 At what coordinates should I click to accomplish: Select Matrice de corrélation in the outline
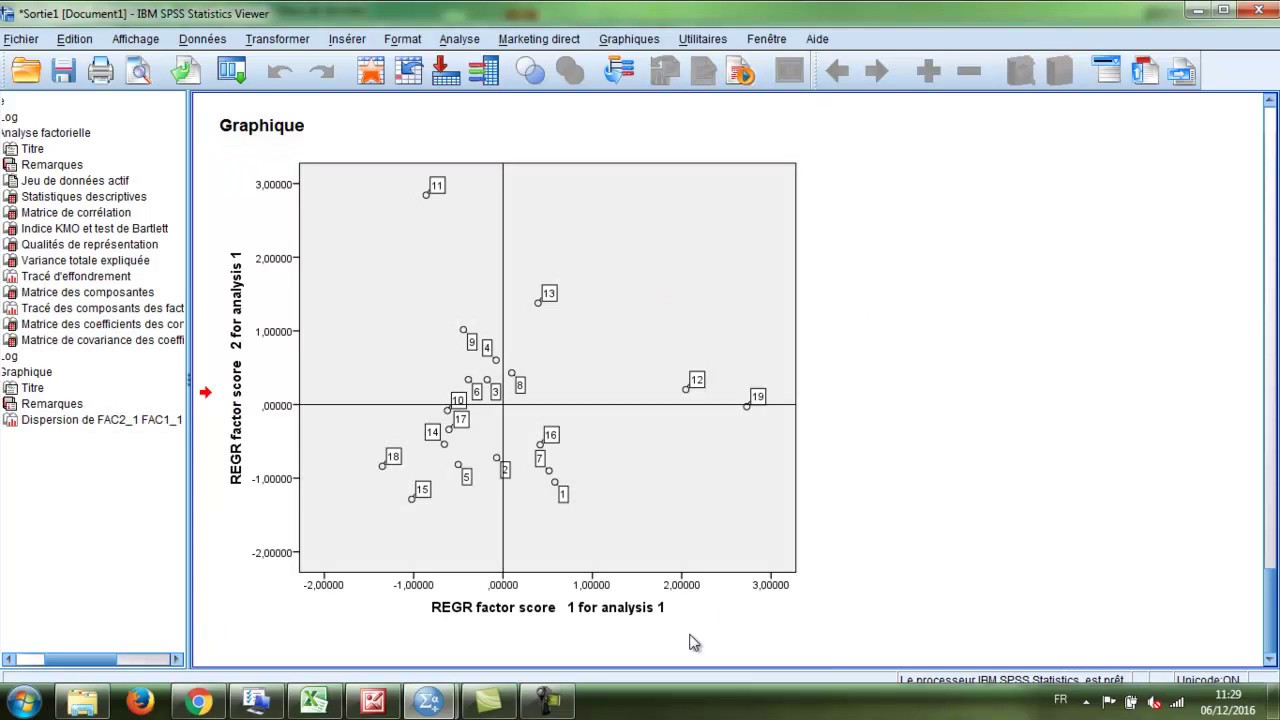[x=76, y=213]
